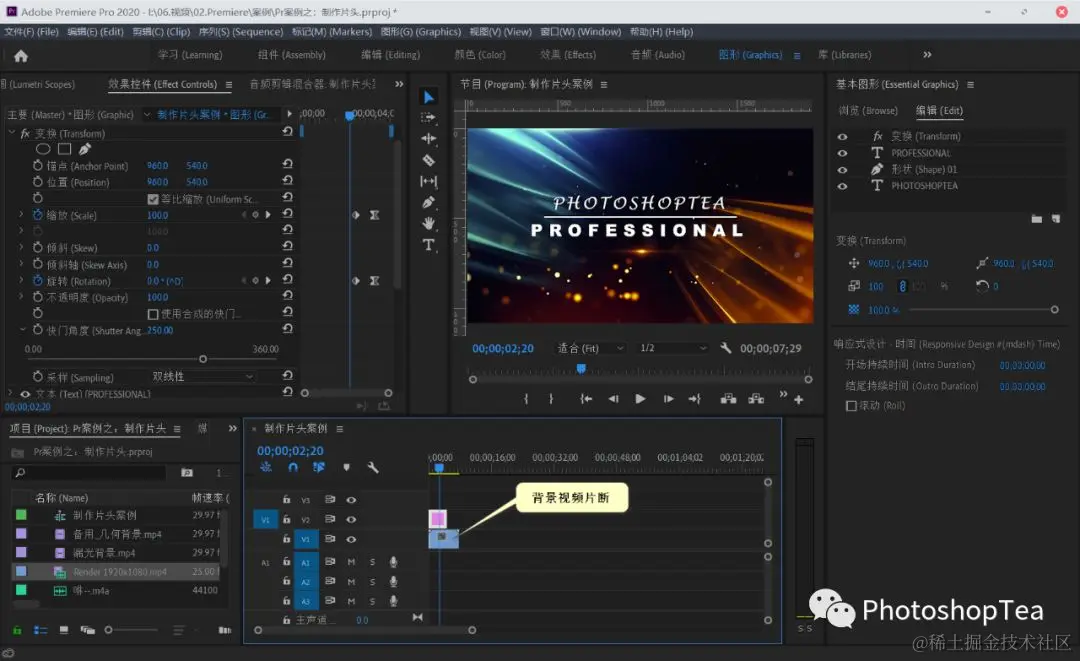Open timeline display settings wrench
This screenshot has width=1080, height=661.
click(373, 468)
